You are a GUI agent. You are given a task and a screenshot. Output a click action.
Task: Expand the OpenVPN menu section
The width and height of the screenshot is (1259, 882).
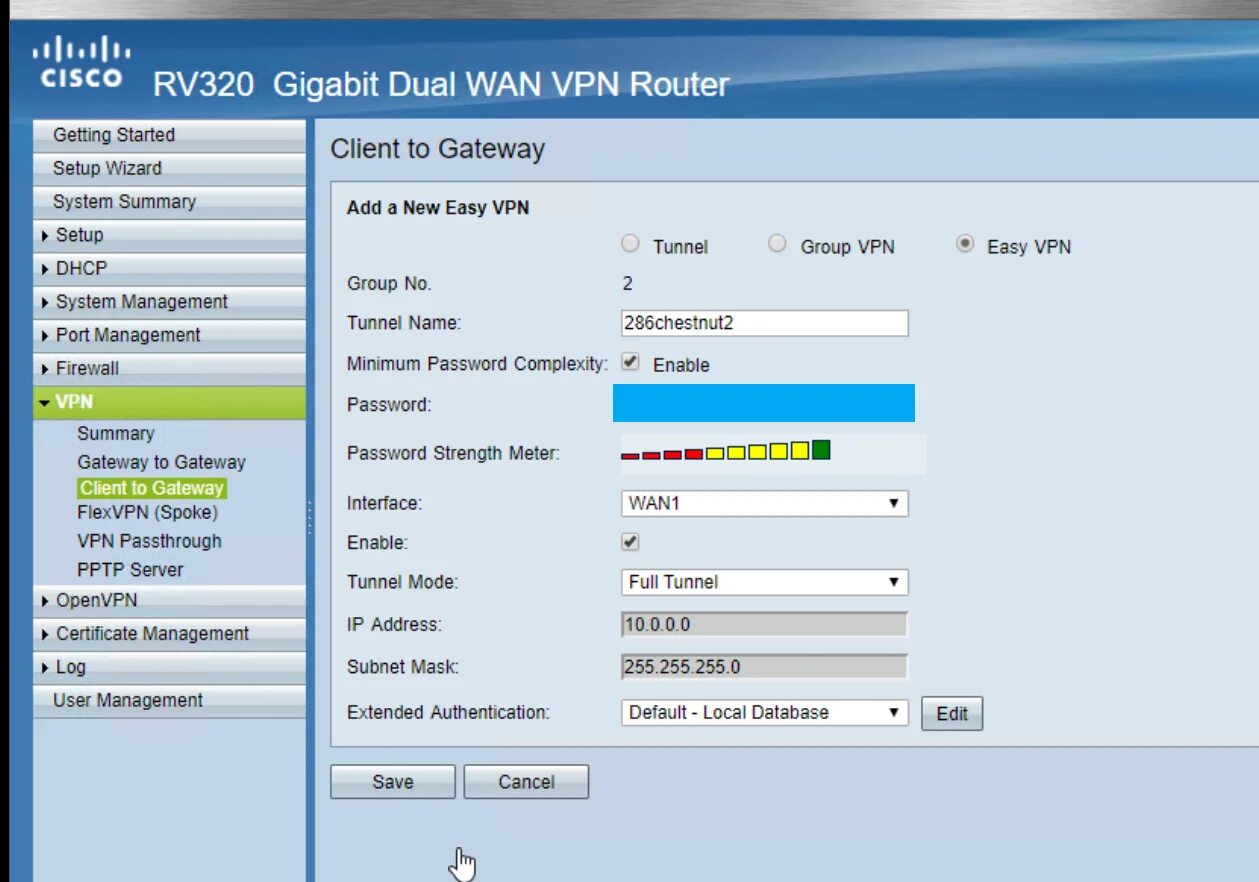169,600
